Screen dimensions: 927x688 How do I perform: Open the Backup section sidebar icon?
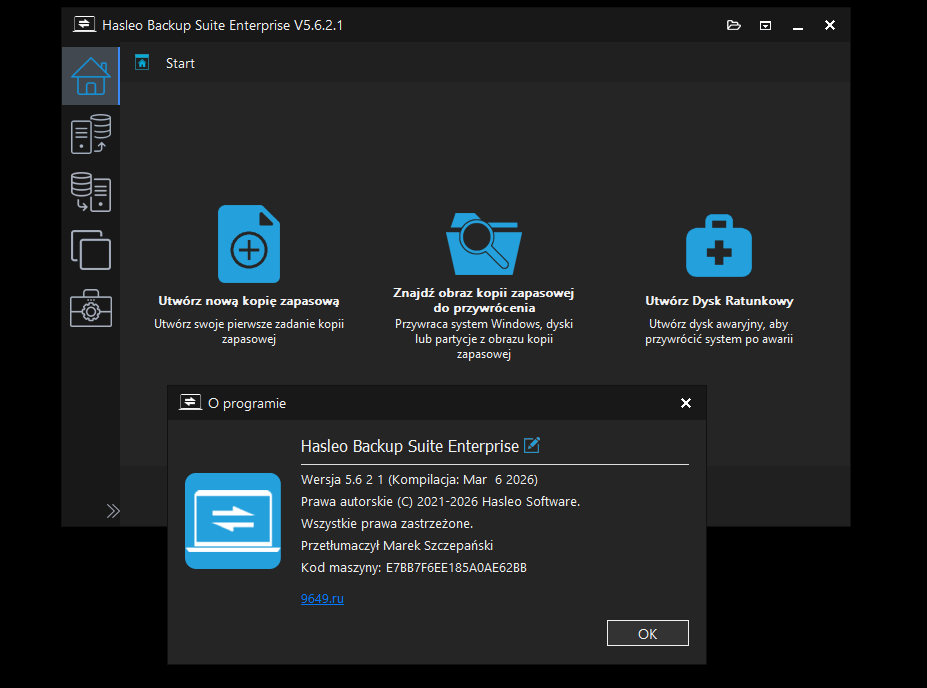(x=90, y=134)
